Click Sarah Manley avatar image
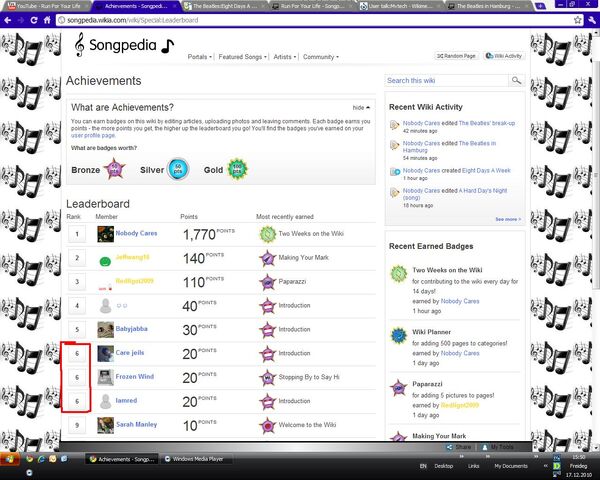Image resolution: width=600 pixels, height=480 pixels. point(105,425)
